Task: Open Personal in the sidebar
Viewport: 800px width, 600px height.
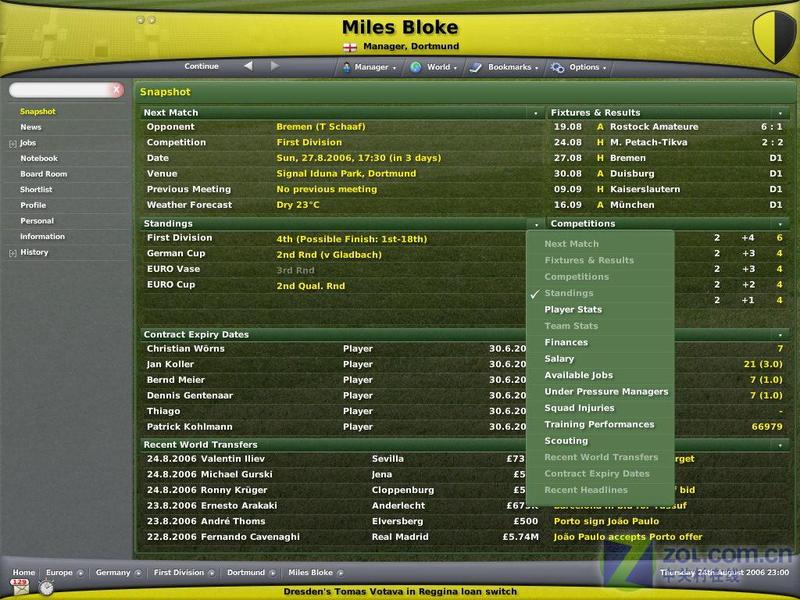Action: pos(37,221)
